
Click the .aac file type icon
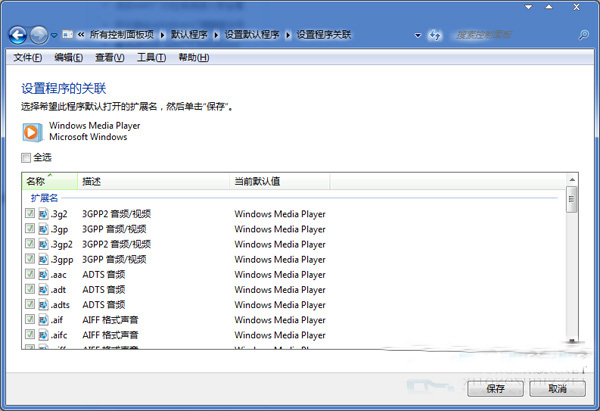[x=43, y=274]
